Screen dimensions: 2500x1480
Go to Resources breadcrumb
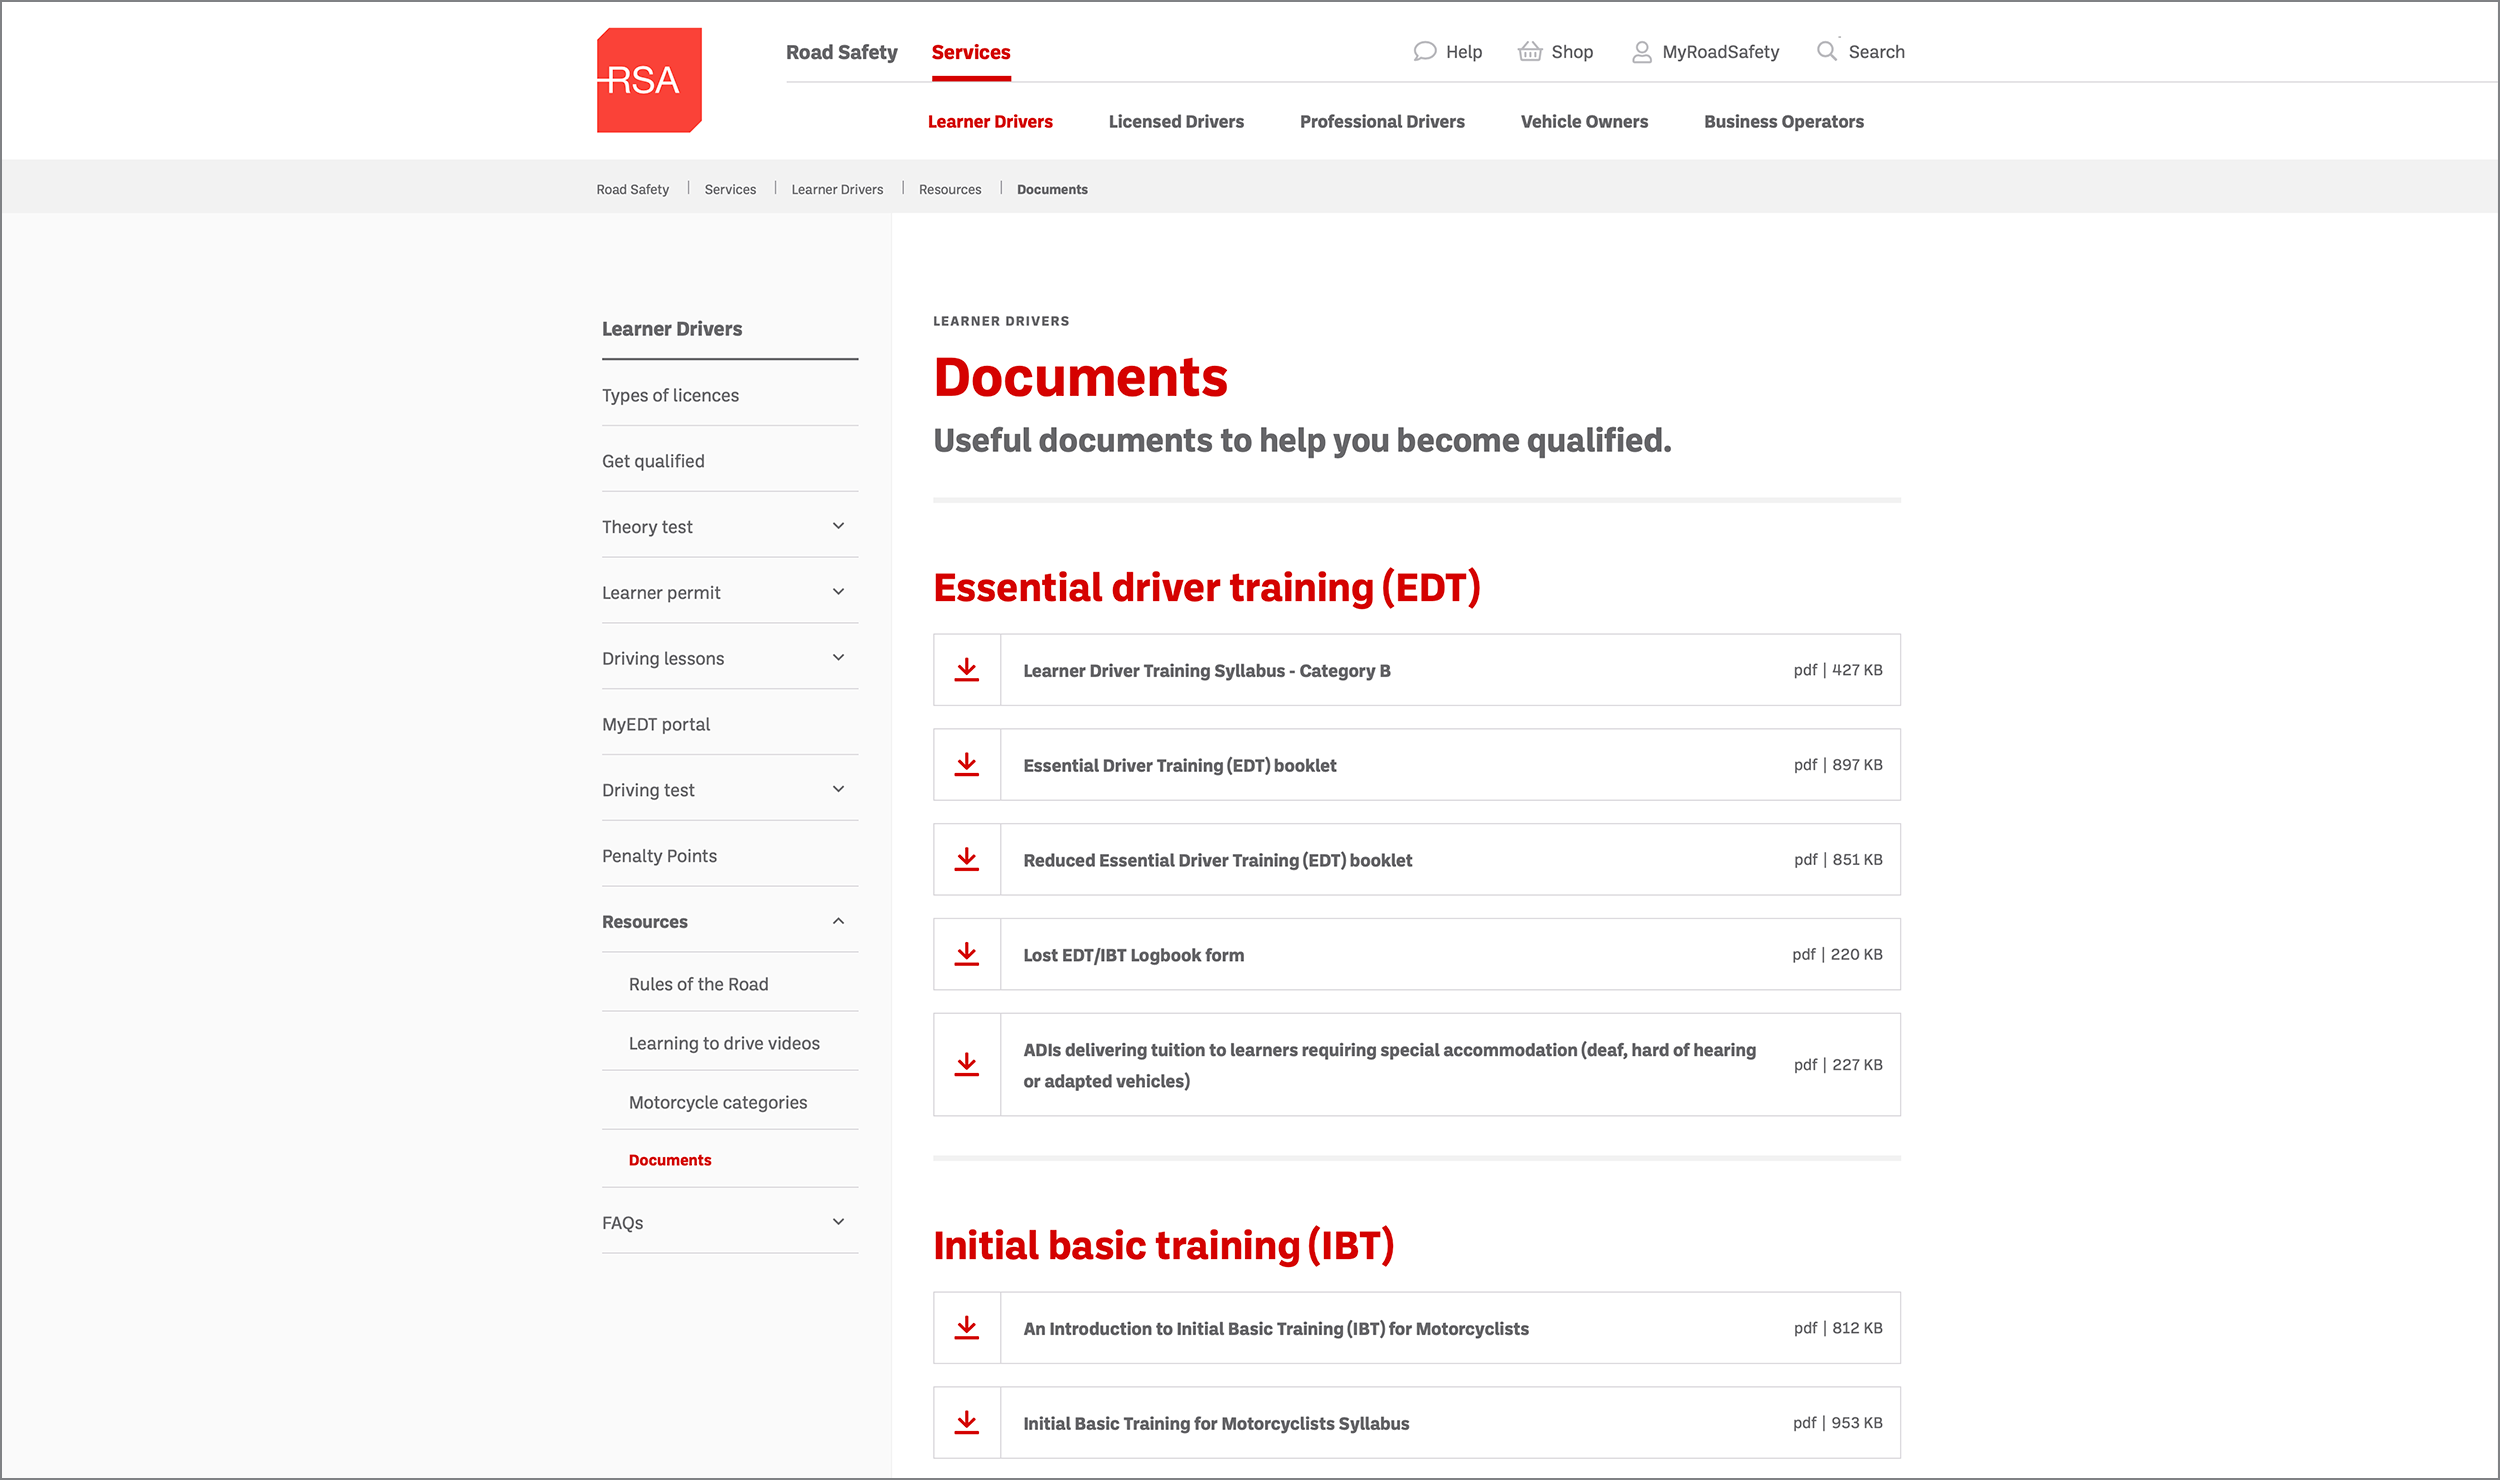pyautogui.click(x=950, y=189)
